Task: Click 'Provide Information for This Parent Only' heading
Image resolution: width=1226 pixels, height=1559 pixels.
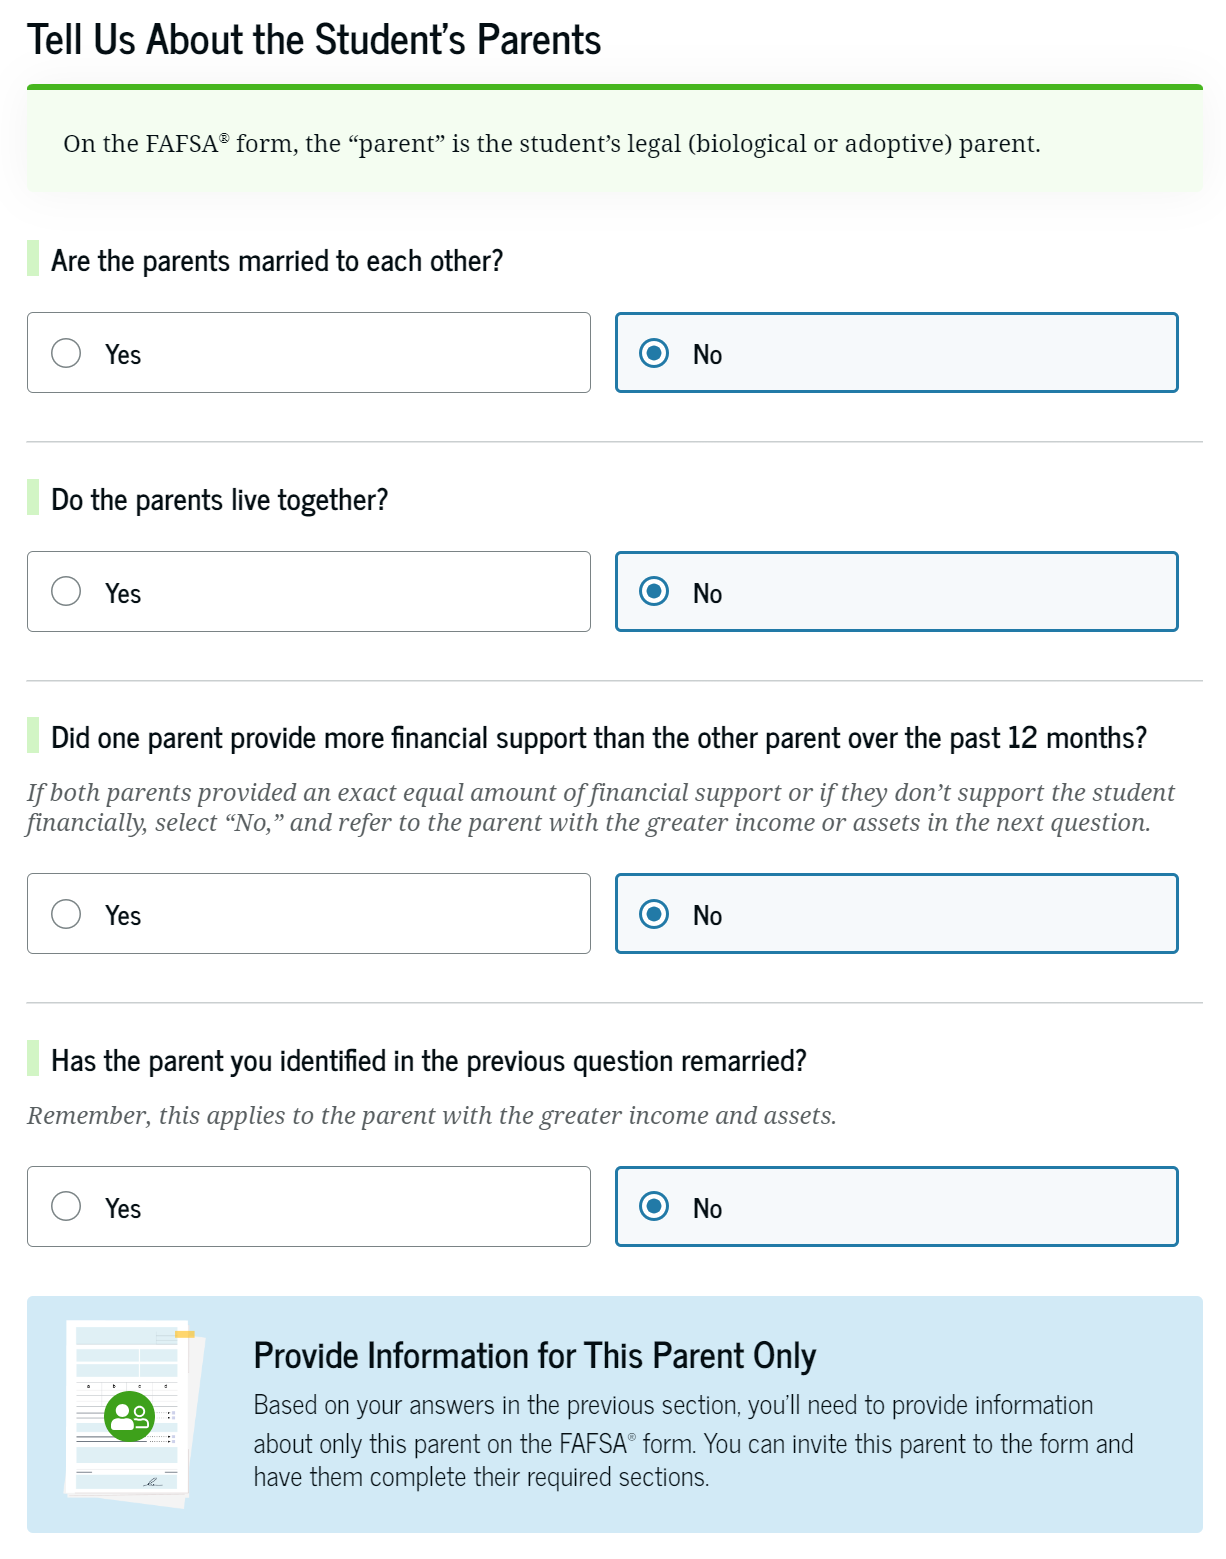Action: click(x=535, y=1356)
